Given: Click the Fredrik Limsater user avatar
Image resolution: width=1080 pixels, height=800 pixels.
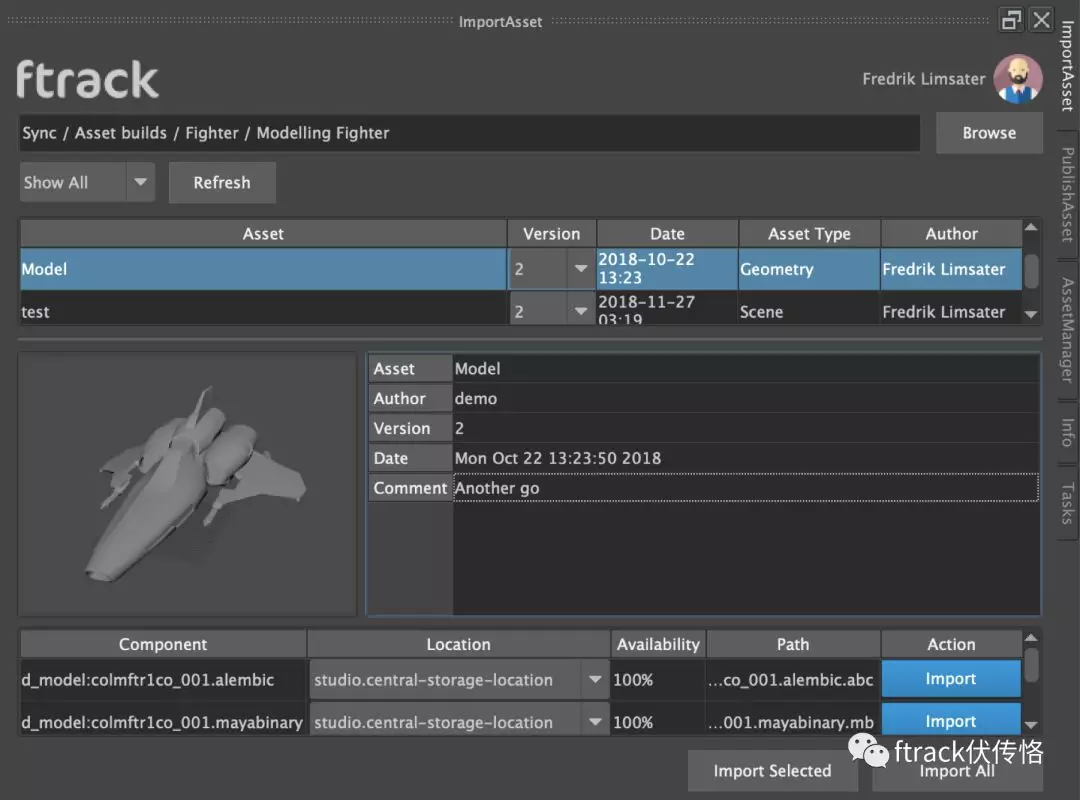Looking at the screenshot, I should (x=1018, y=79).
